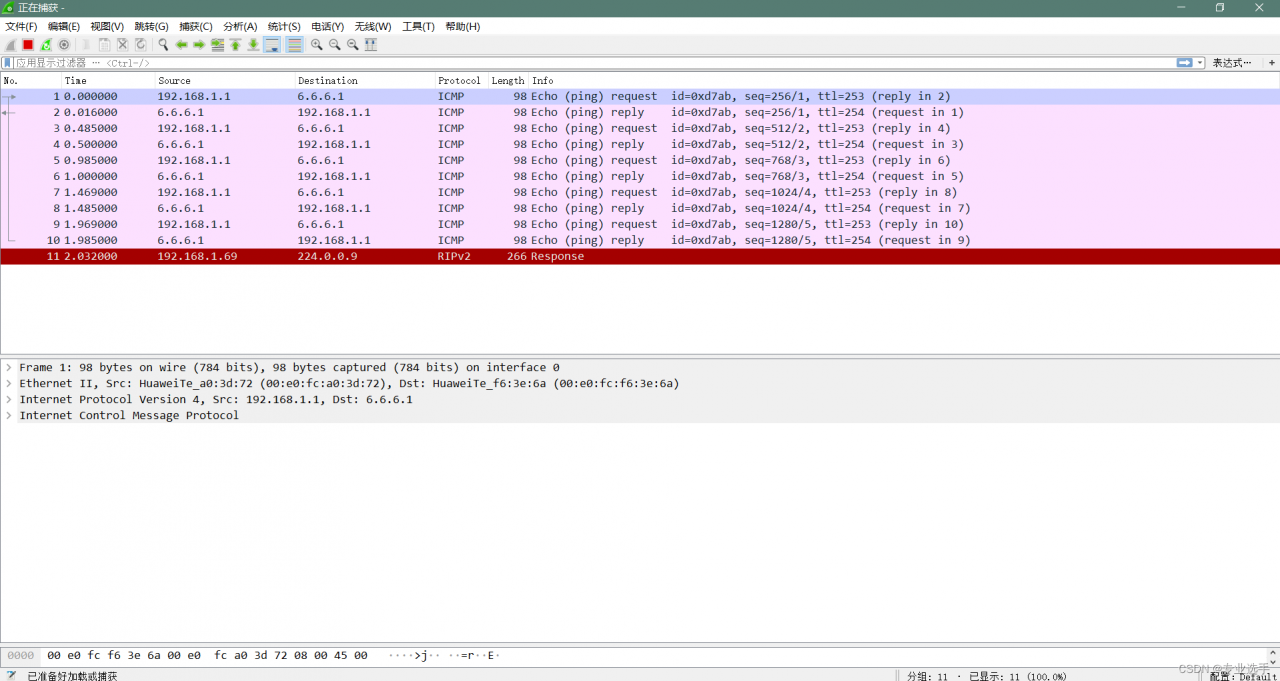Screen dimensions: 1280x681
Task: Apply display filter arrow button
Action: (1185, 63)
